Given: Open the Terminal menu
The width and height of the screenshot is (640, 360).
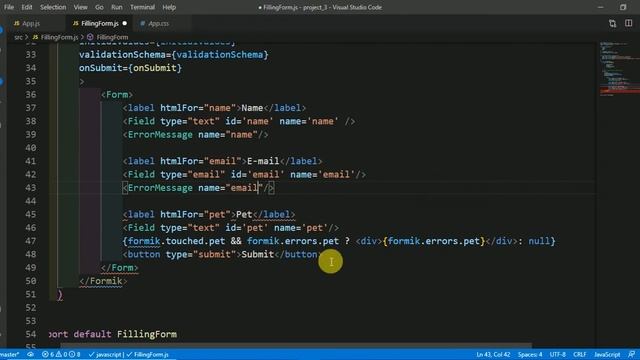Looking at the screenshot, I should tap(142, 7).
